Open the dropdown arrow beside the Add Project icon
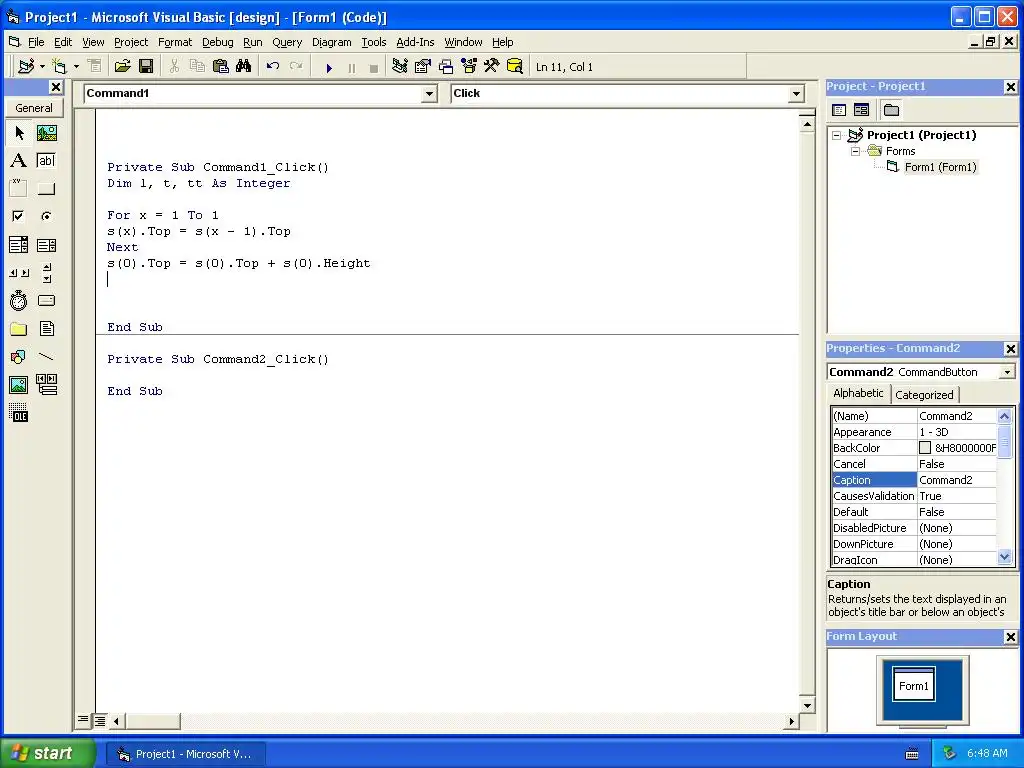Image resolution: width=1024 pixels, height=768 pixels. pos(42,67)
